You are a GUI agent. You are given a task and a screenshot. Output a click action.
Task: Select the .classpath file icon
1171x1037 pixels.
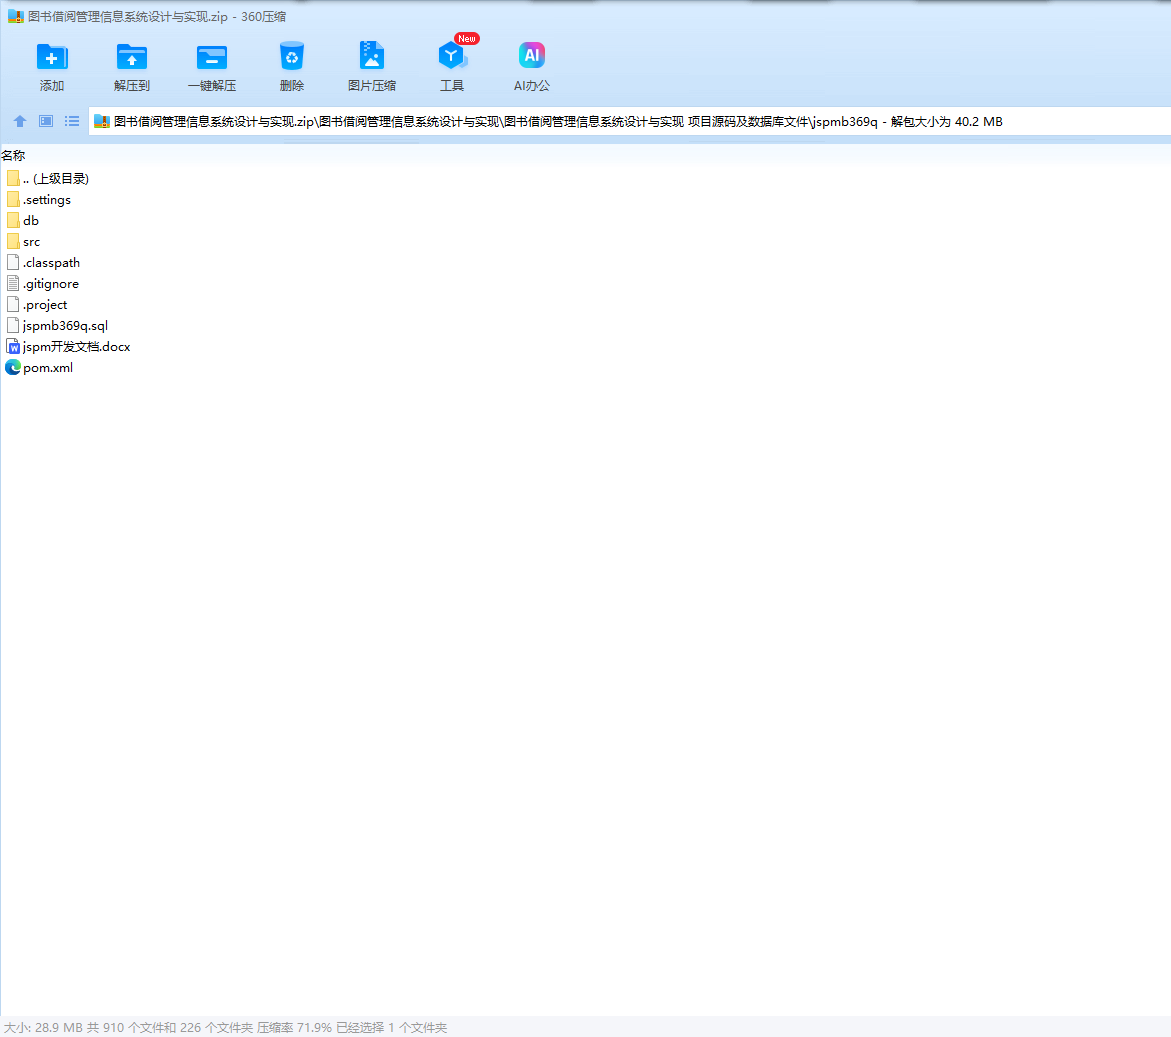(13, 262)
